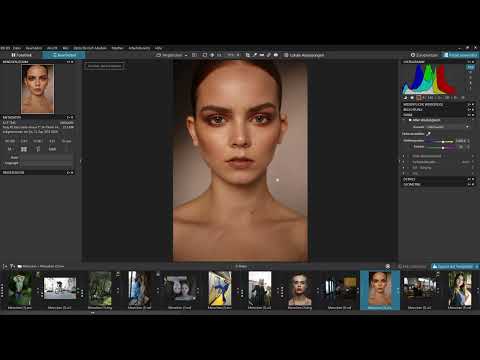Image resolution: width=480 pixels, height=360 pixels.
Task: Adjust Farbton tint slider handle
Action: [443, 147]
